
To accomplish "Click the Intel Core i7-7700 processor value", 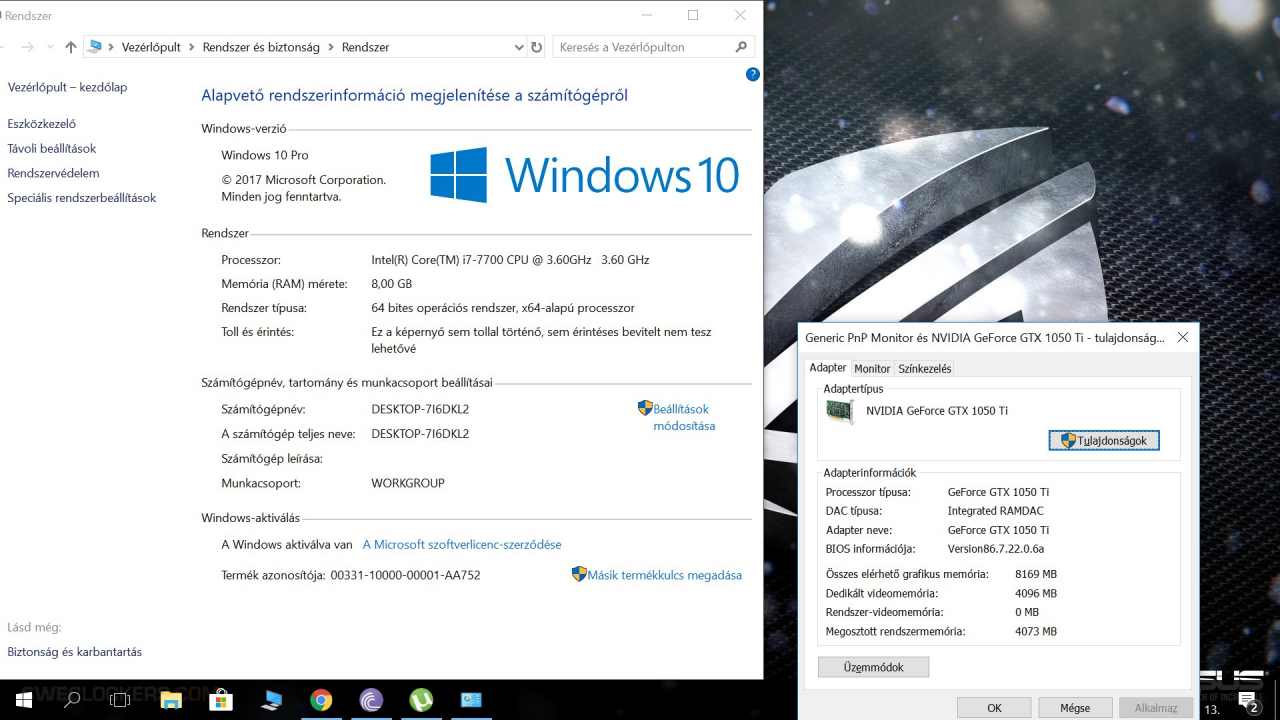I will tap(510, 260).
